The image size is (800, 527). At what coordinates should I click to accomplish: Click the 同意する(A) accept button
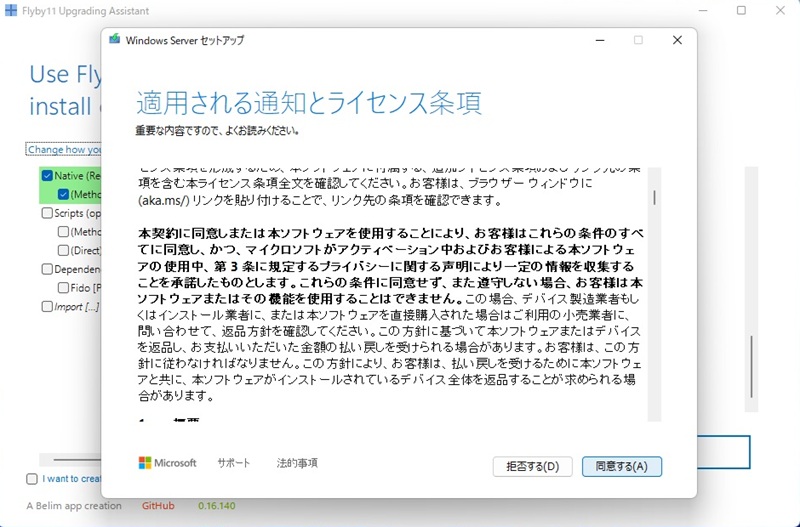(621, 466)
